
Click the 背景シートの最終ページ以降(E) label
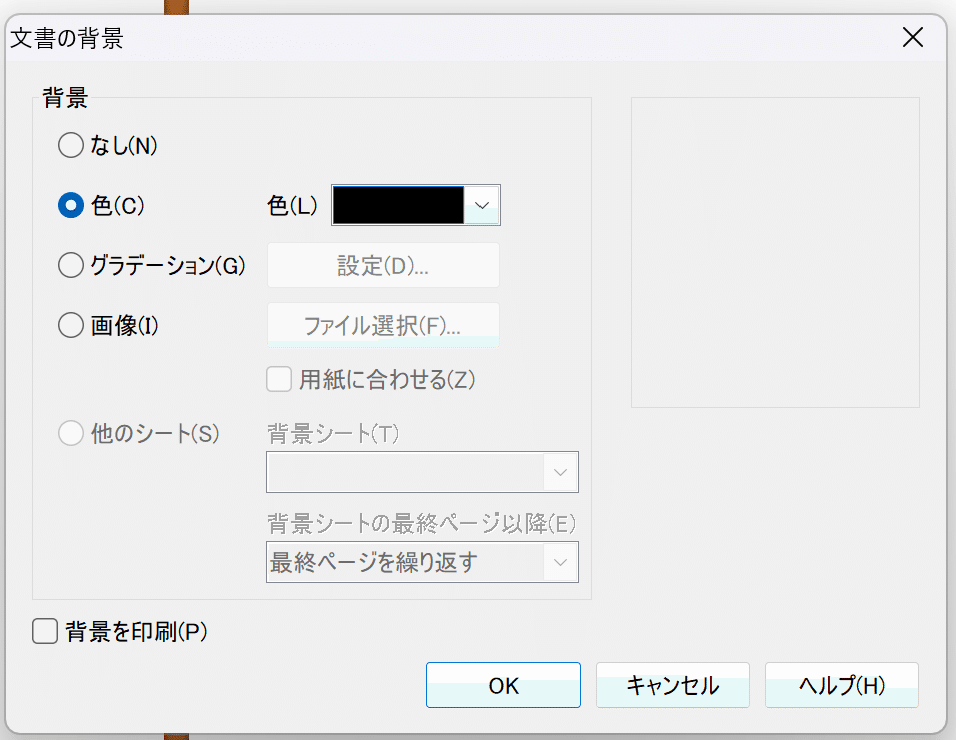click(x=421, y=524)
